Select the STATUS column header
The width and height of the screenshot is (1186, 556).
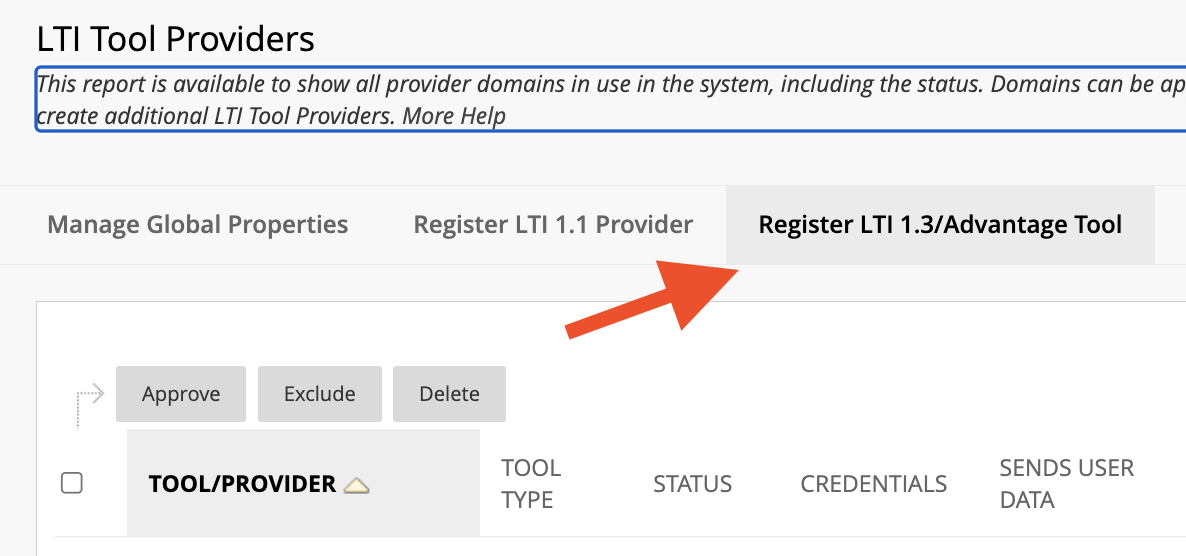692,484
